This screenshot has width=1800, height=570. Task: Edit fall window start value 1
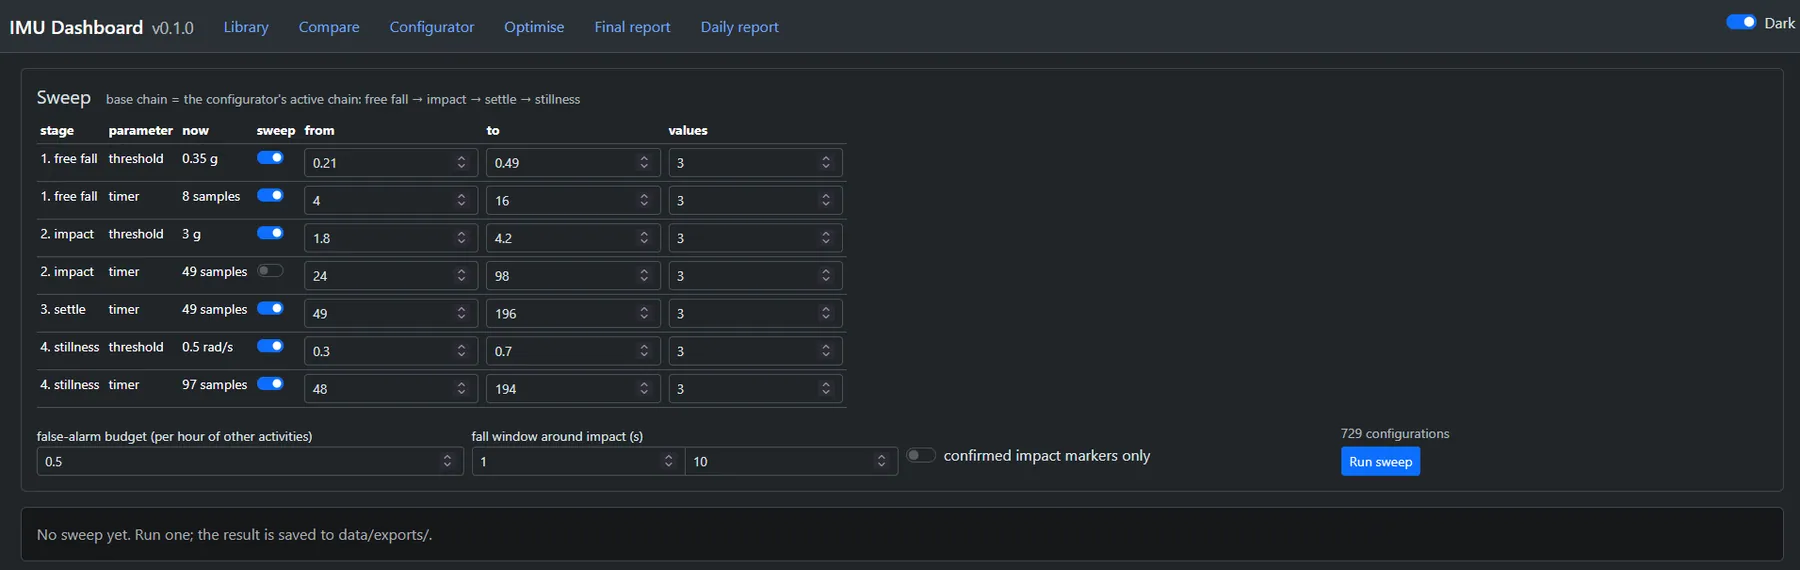578,461
